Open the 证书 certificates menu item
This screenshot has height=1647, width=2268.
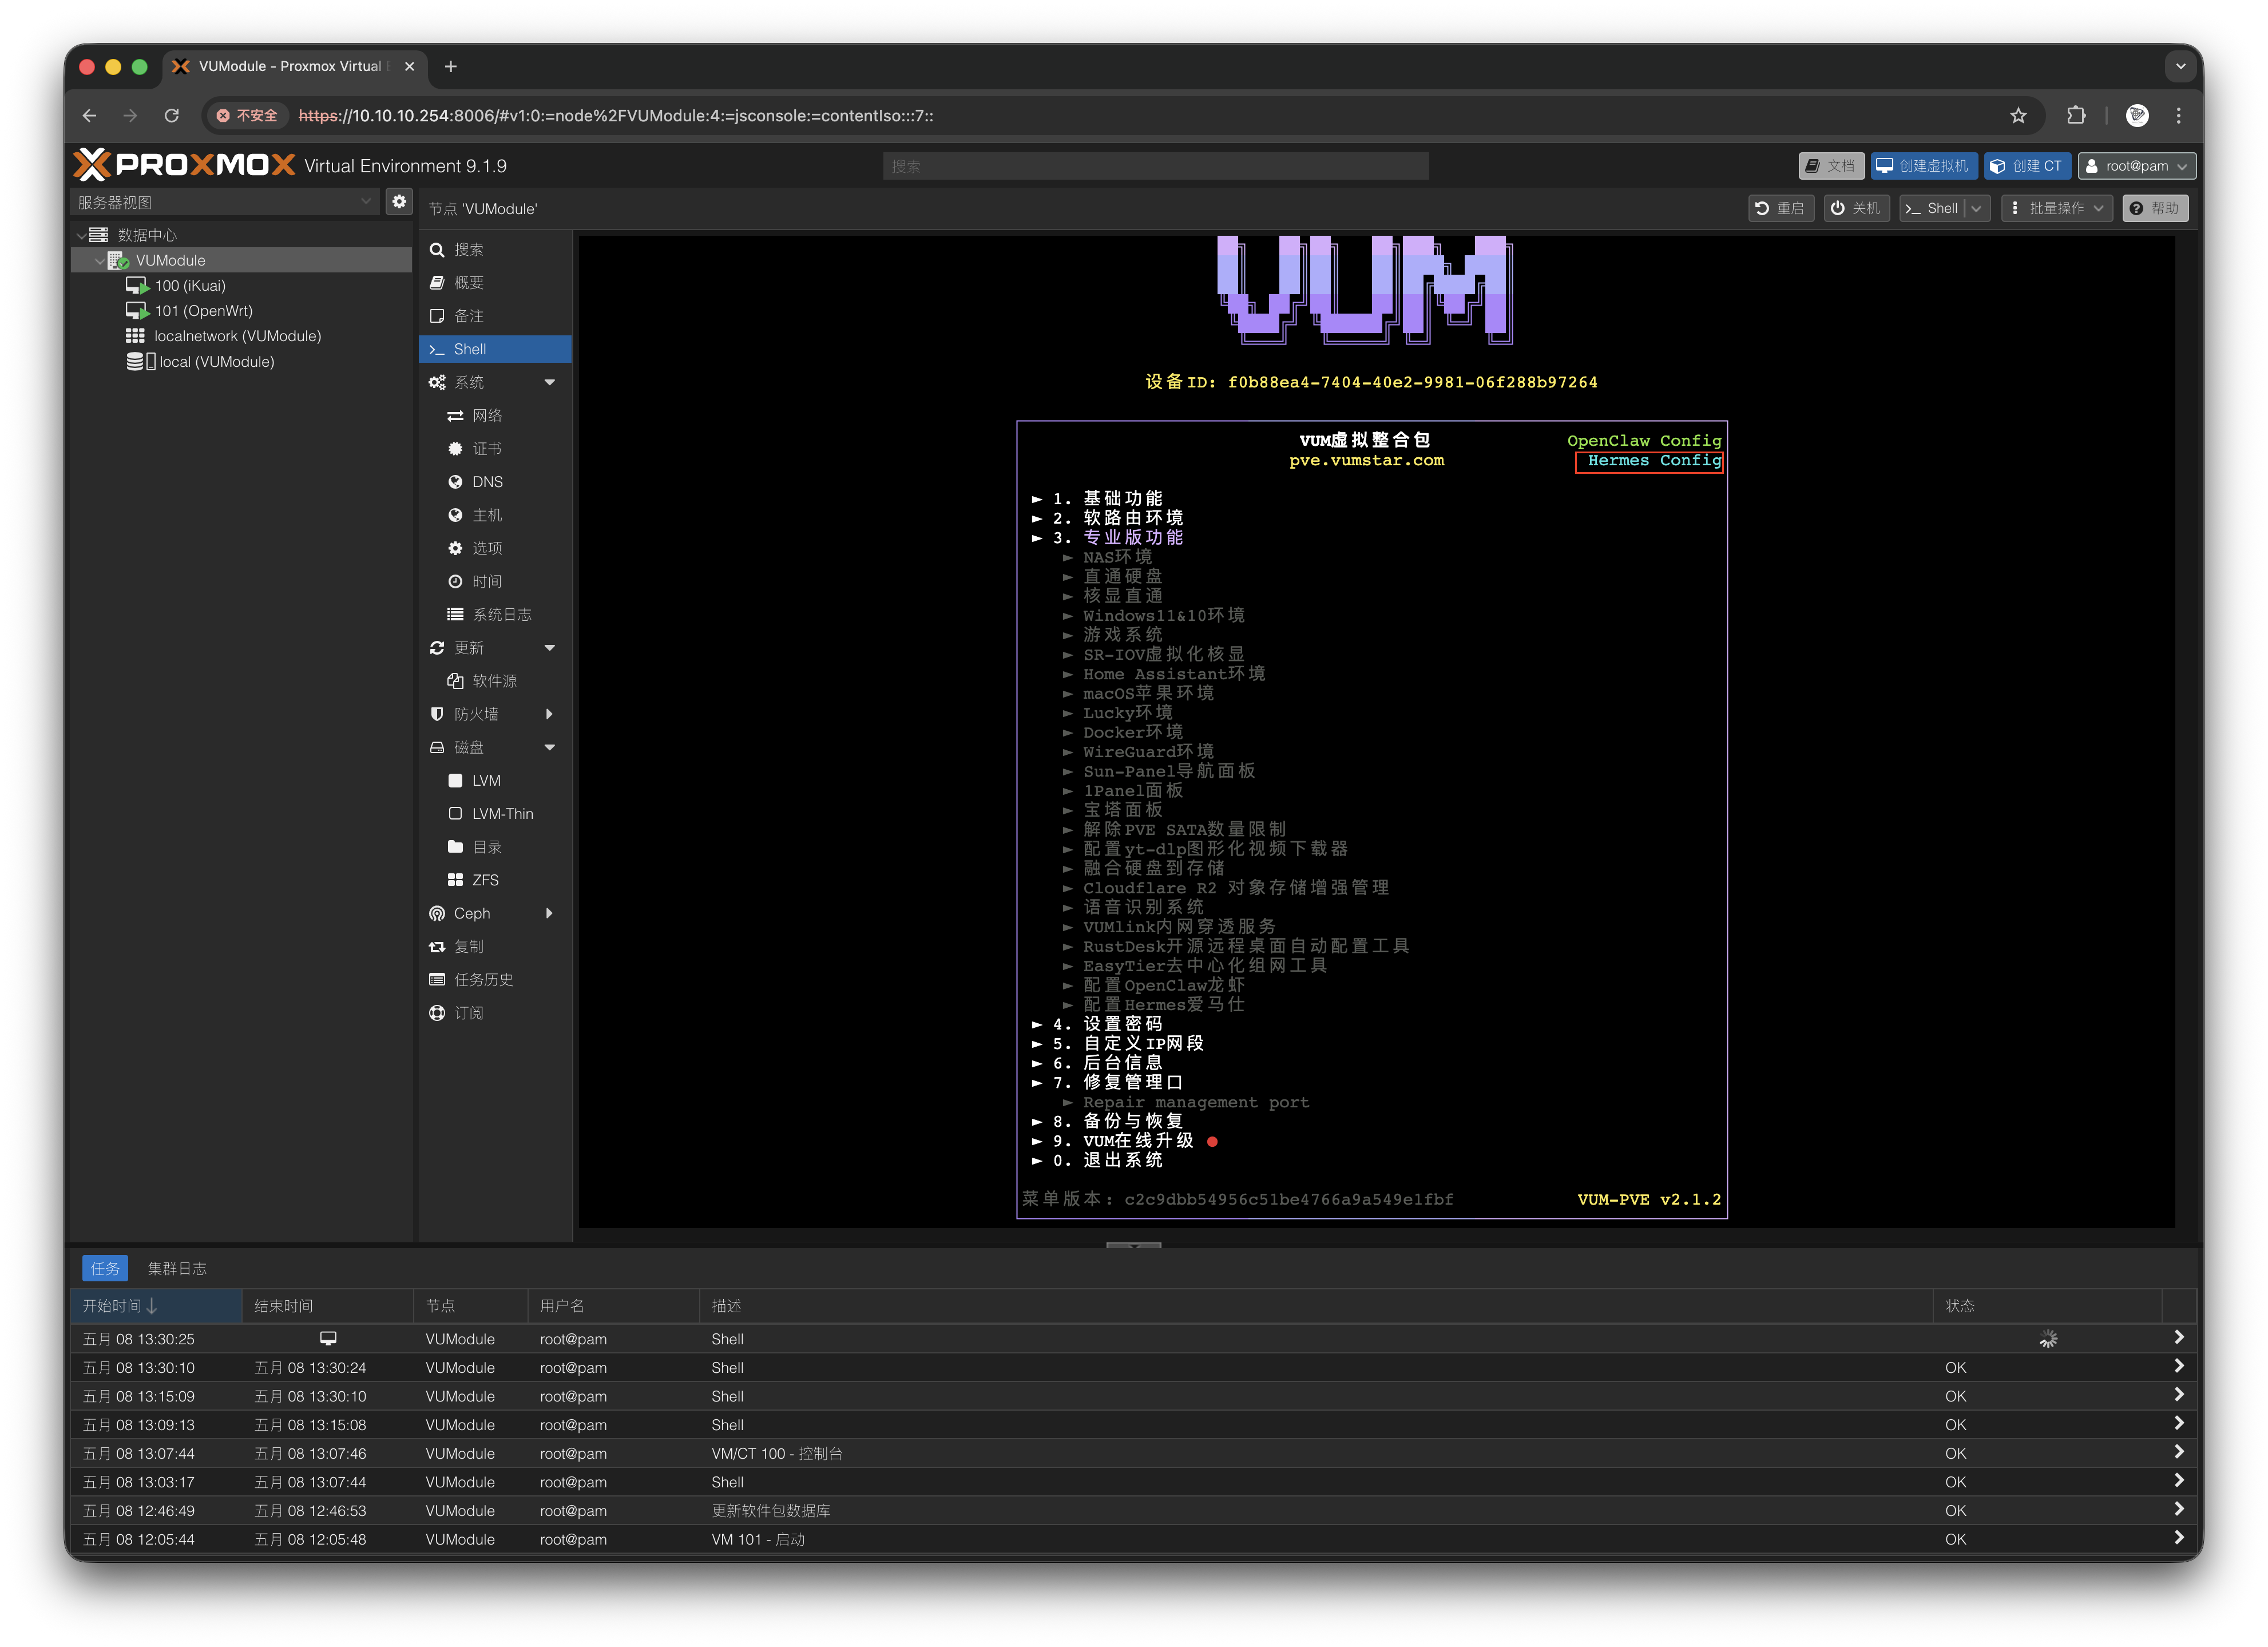(x=495, y=449)
